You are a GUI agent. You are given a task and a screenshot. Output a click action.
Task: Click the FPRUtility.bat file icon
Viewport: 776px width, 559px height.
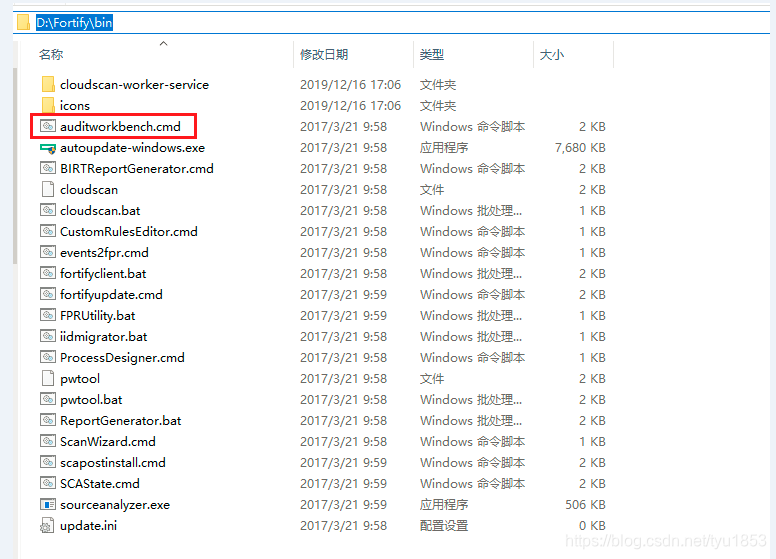coord(48,316)
